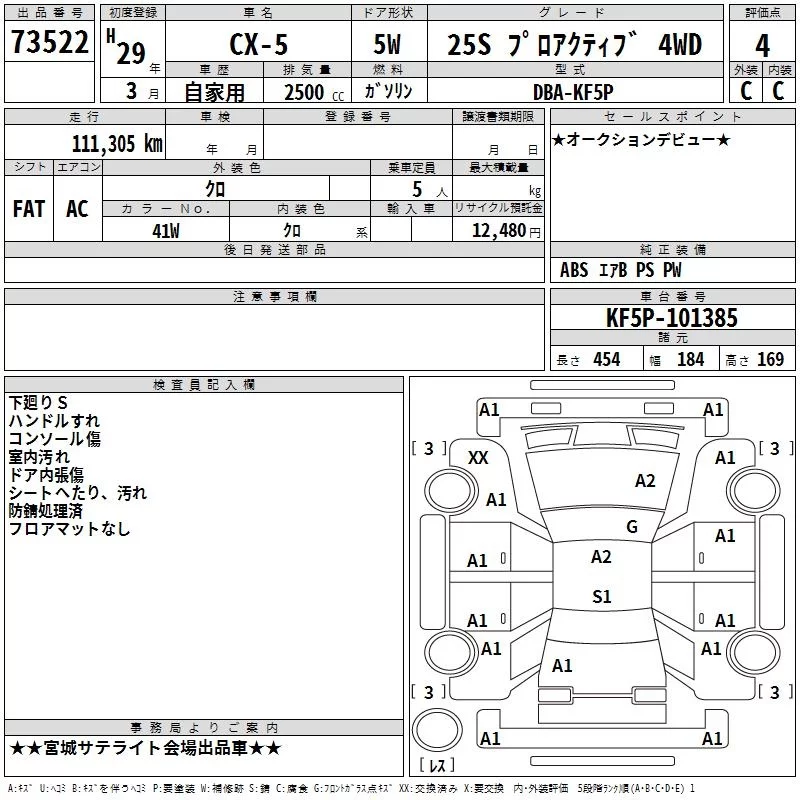
Task: Select the air conditioner value AC
Action: click(77, 209)
